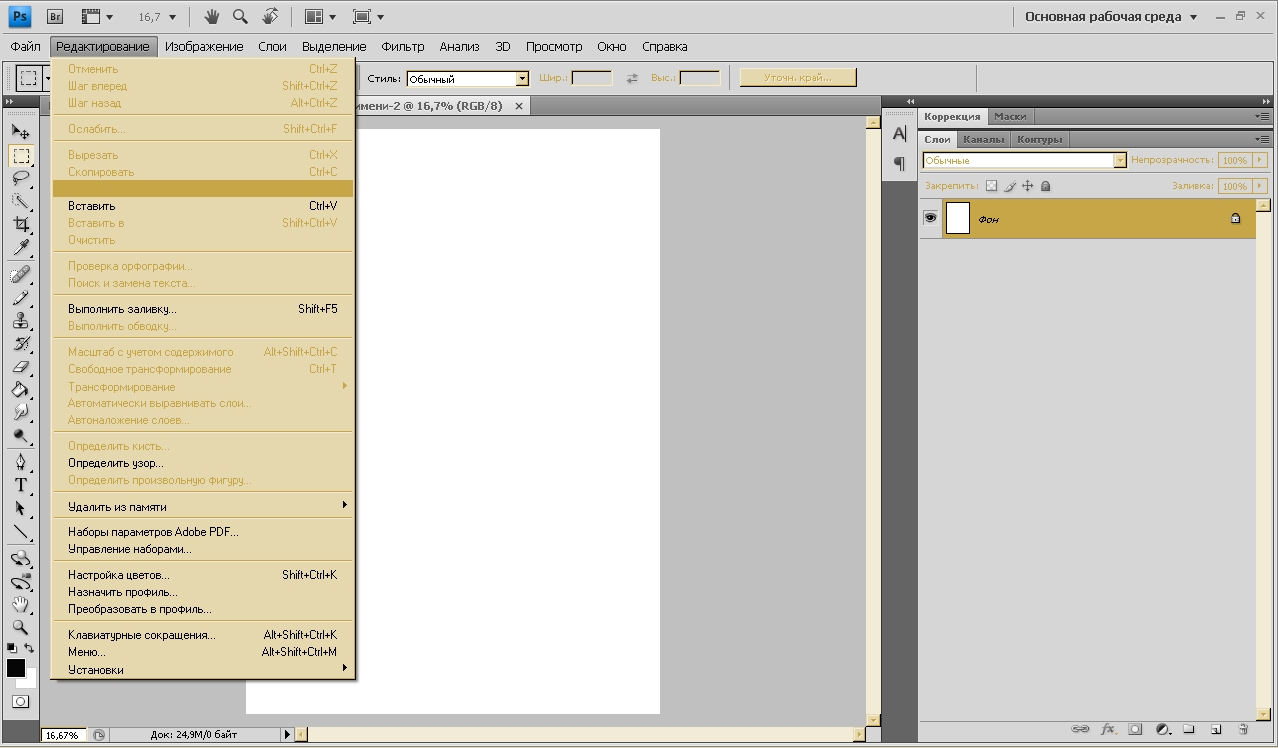Click the Уточн. край button
Screen dimensions: 1278x748
798,77
